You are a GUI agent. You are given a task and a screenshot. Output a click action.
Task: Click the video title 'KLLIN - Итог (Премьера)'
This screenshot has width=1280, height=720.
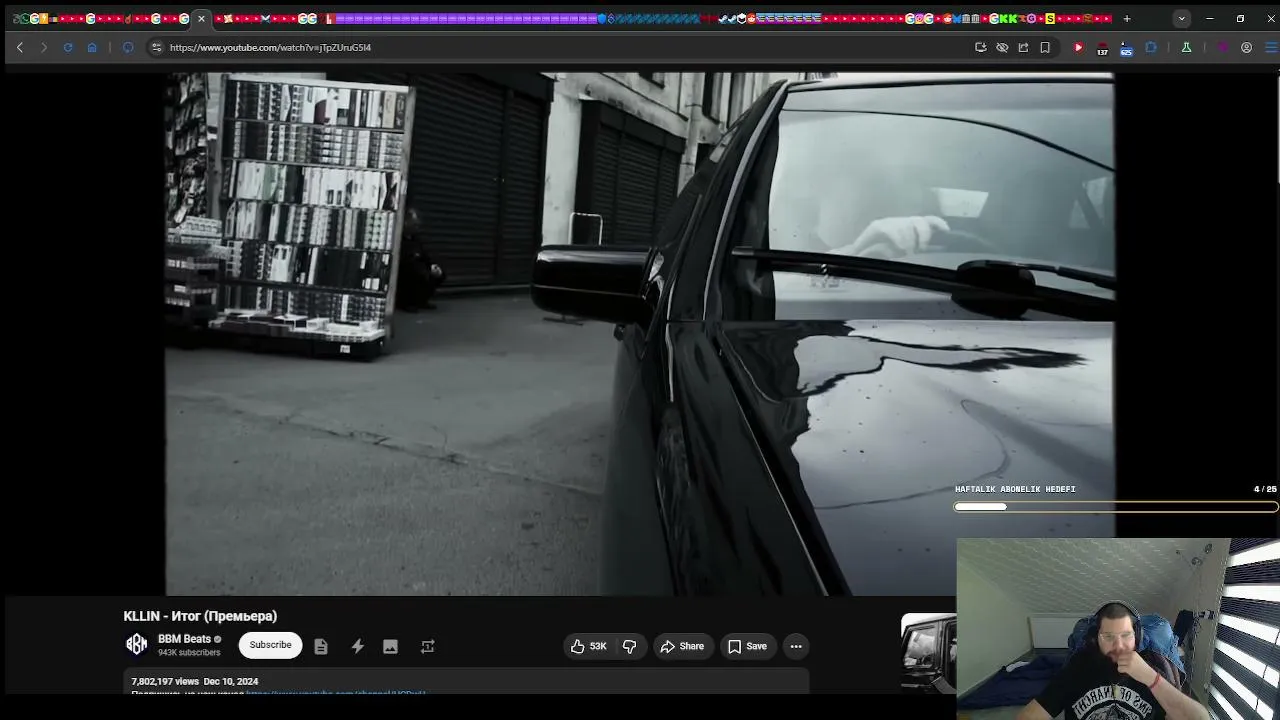(200, 616)
